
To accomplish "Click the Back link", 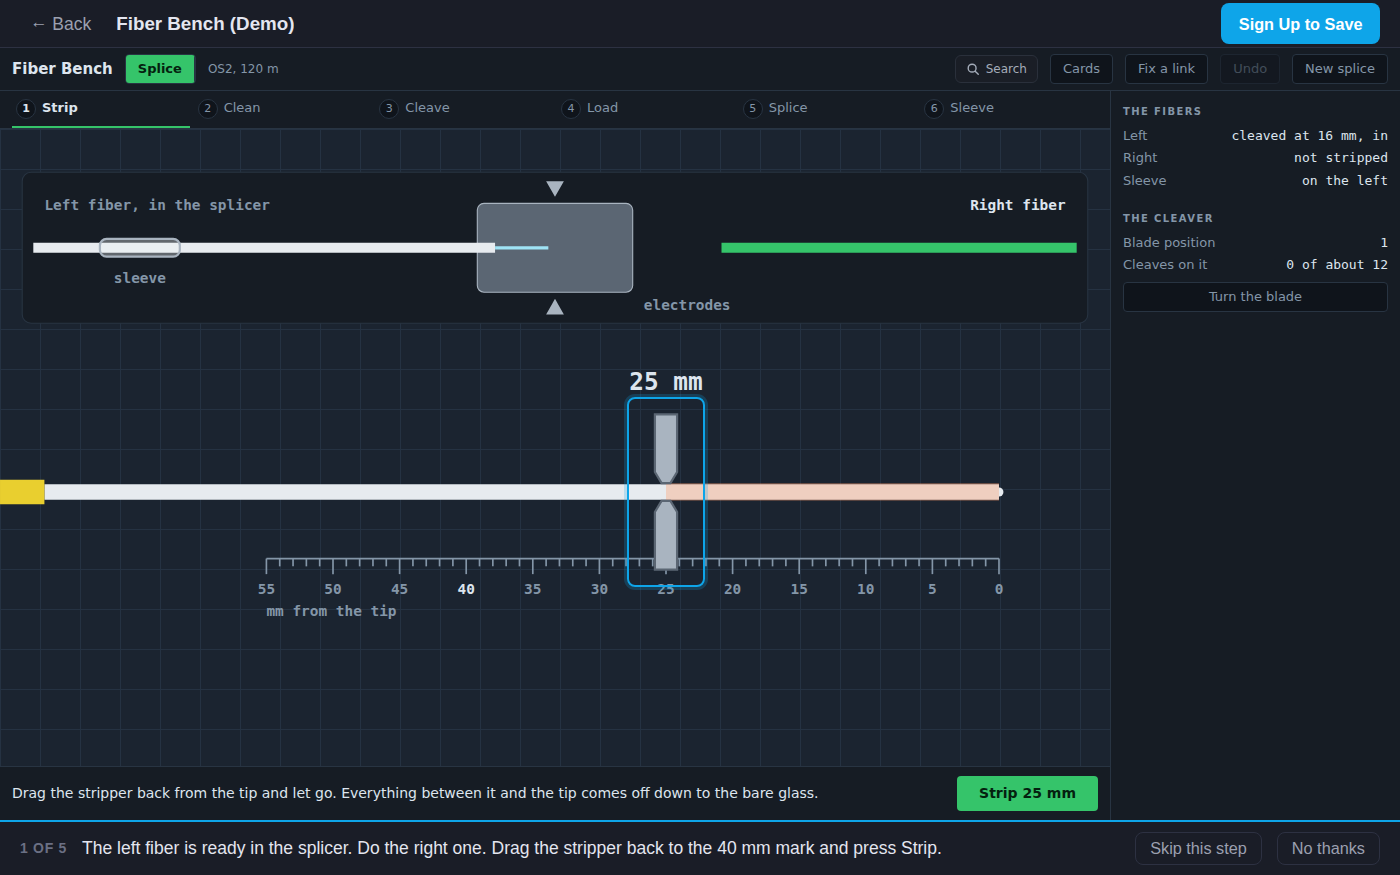I will [x=61, y=24].
